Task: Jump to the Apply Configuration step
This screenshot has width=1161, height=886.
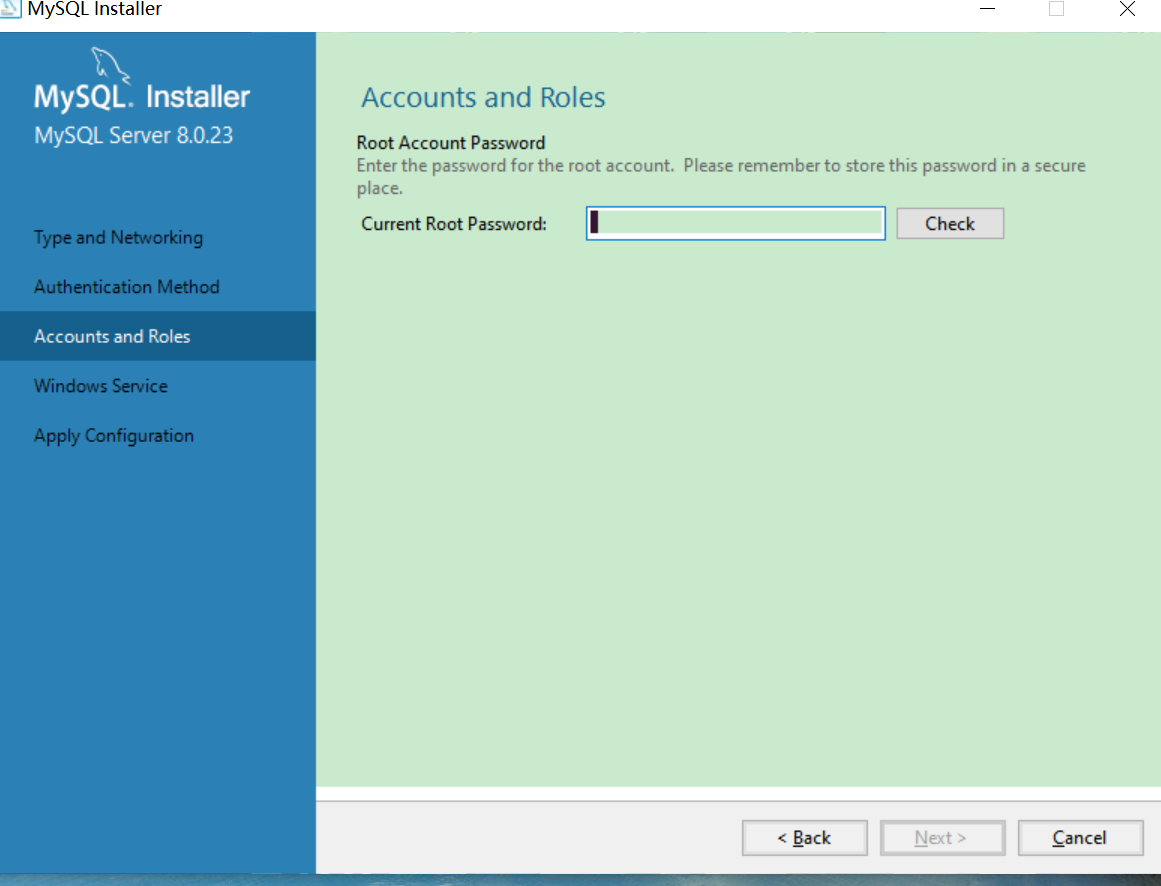Action: click(x=114, y=436)
